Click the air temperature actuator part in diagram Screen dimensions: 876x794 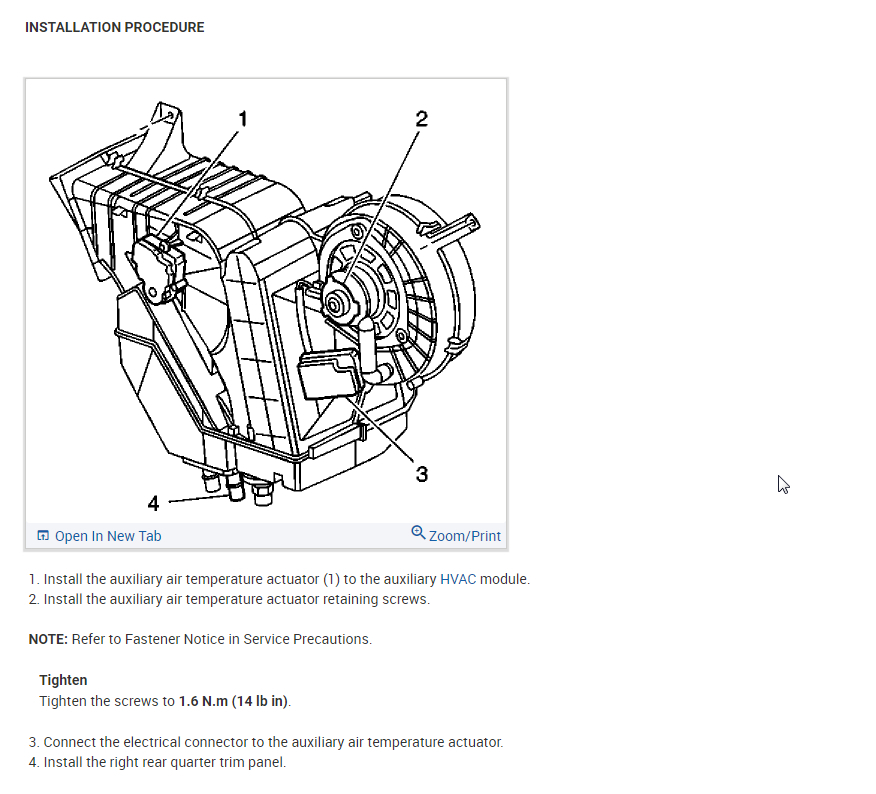tap(158, 268)
